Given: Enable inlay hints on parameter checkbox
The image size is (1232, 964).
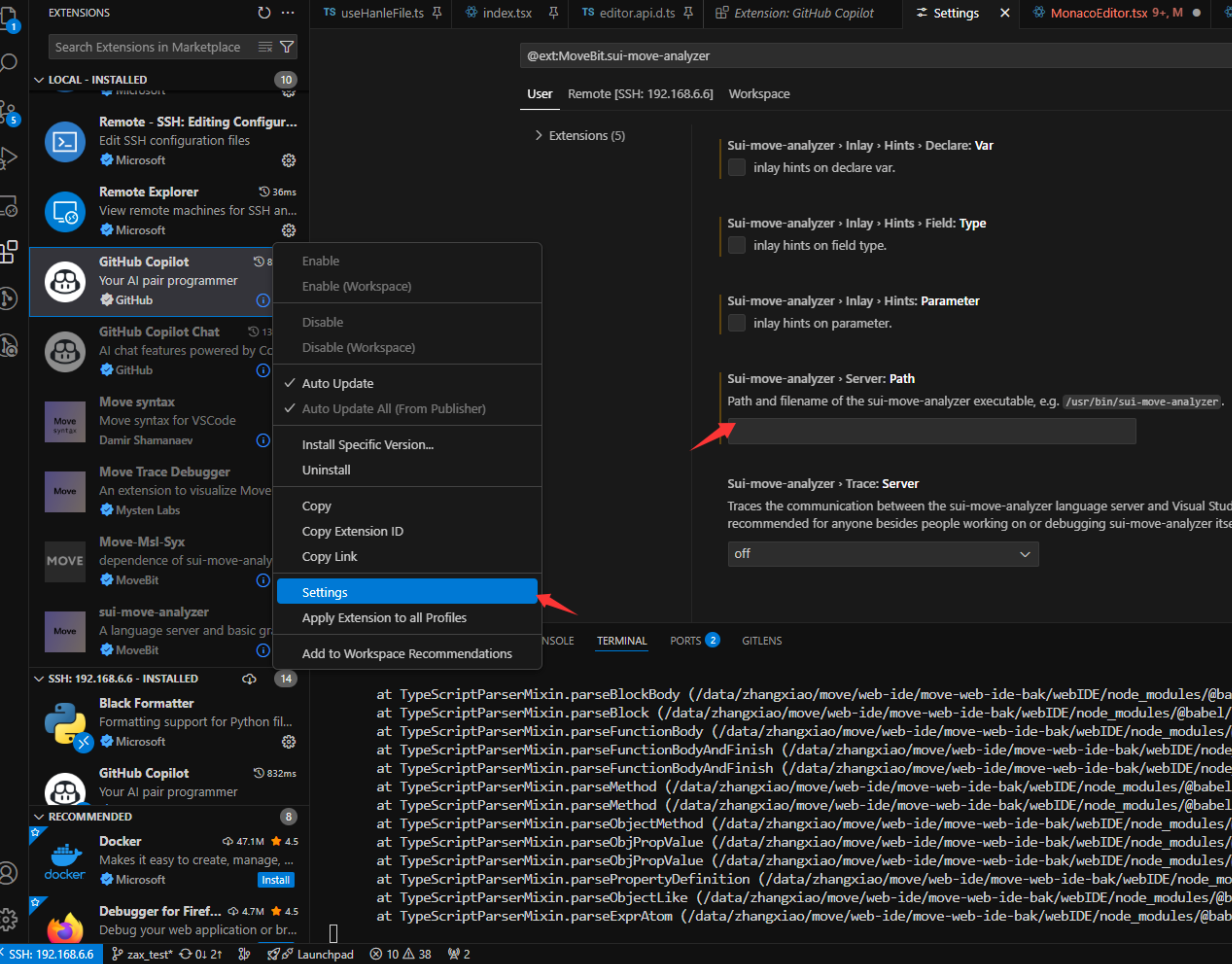Looking at the screenshot, I should pos(737,323).
